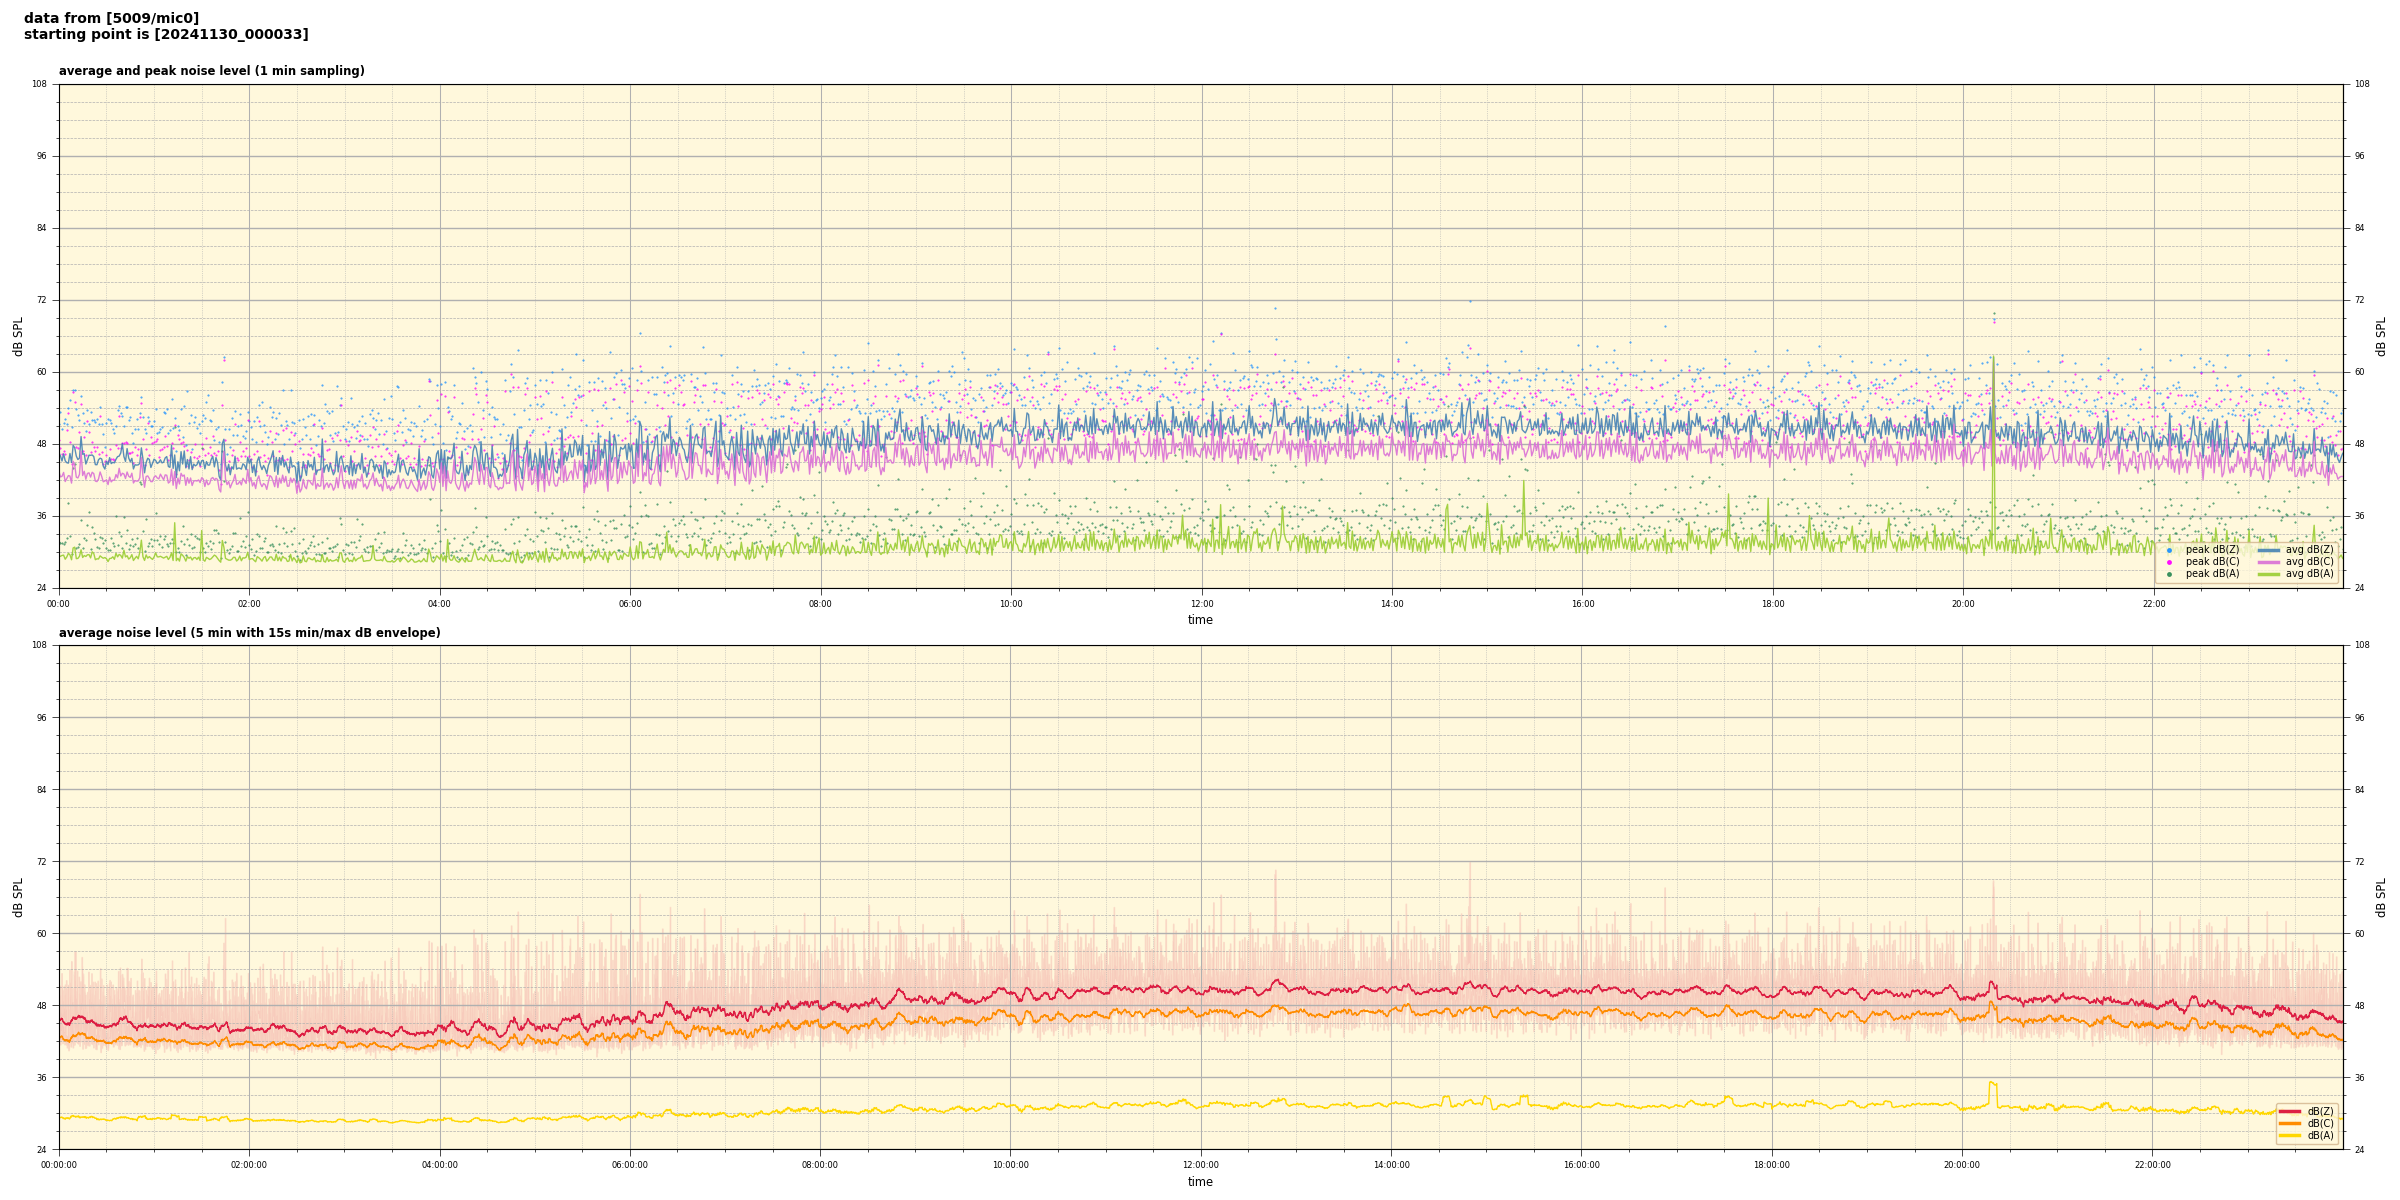Screen dimensions: 2400x1200
Task: Click the left 'dB SPL' label of bottom chart
Action: click(18, 897)
